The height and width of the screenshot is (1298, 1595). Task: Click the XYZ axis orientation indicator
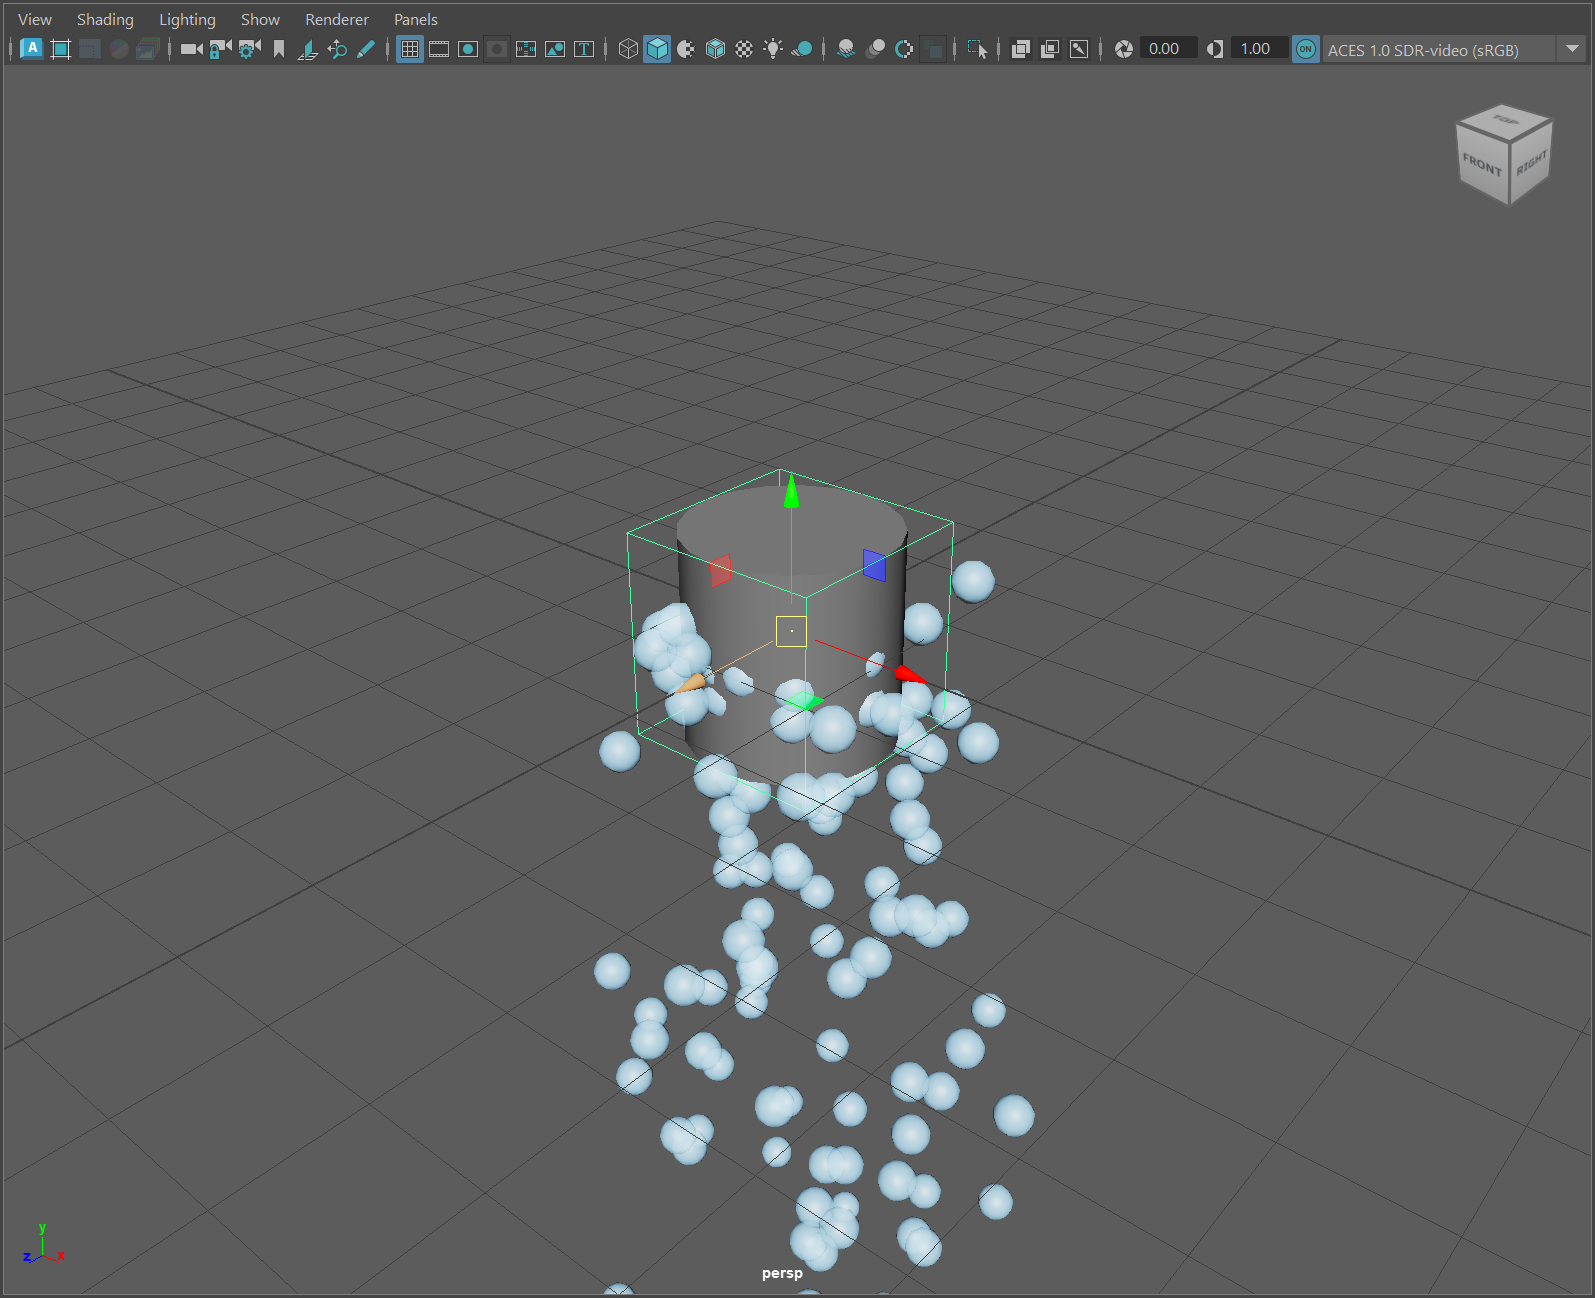(43, 1245)
